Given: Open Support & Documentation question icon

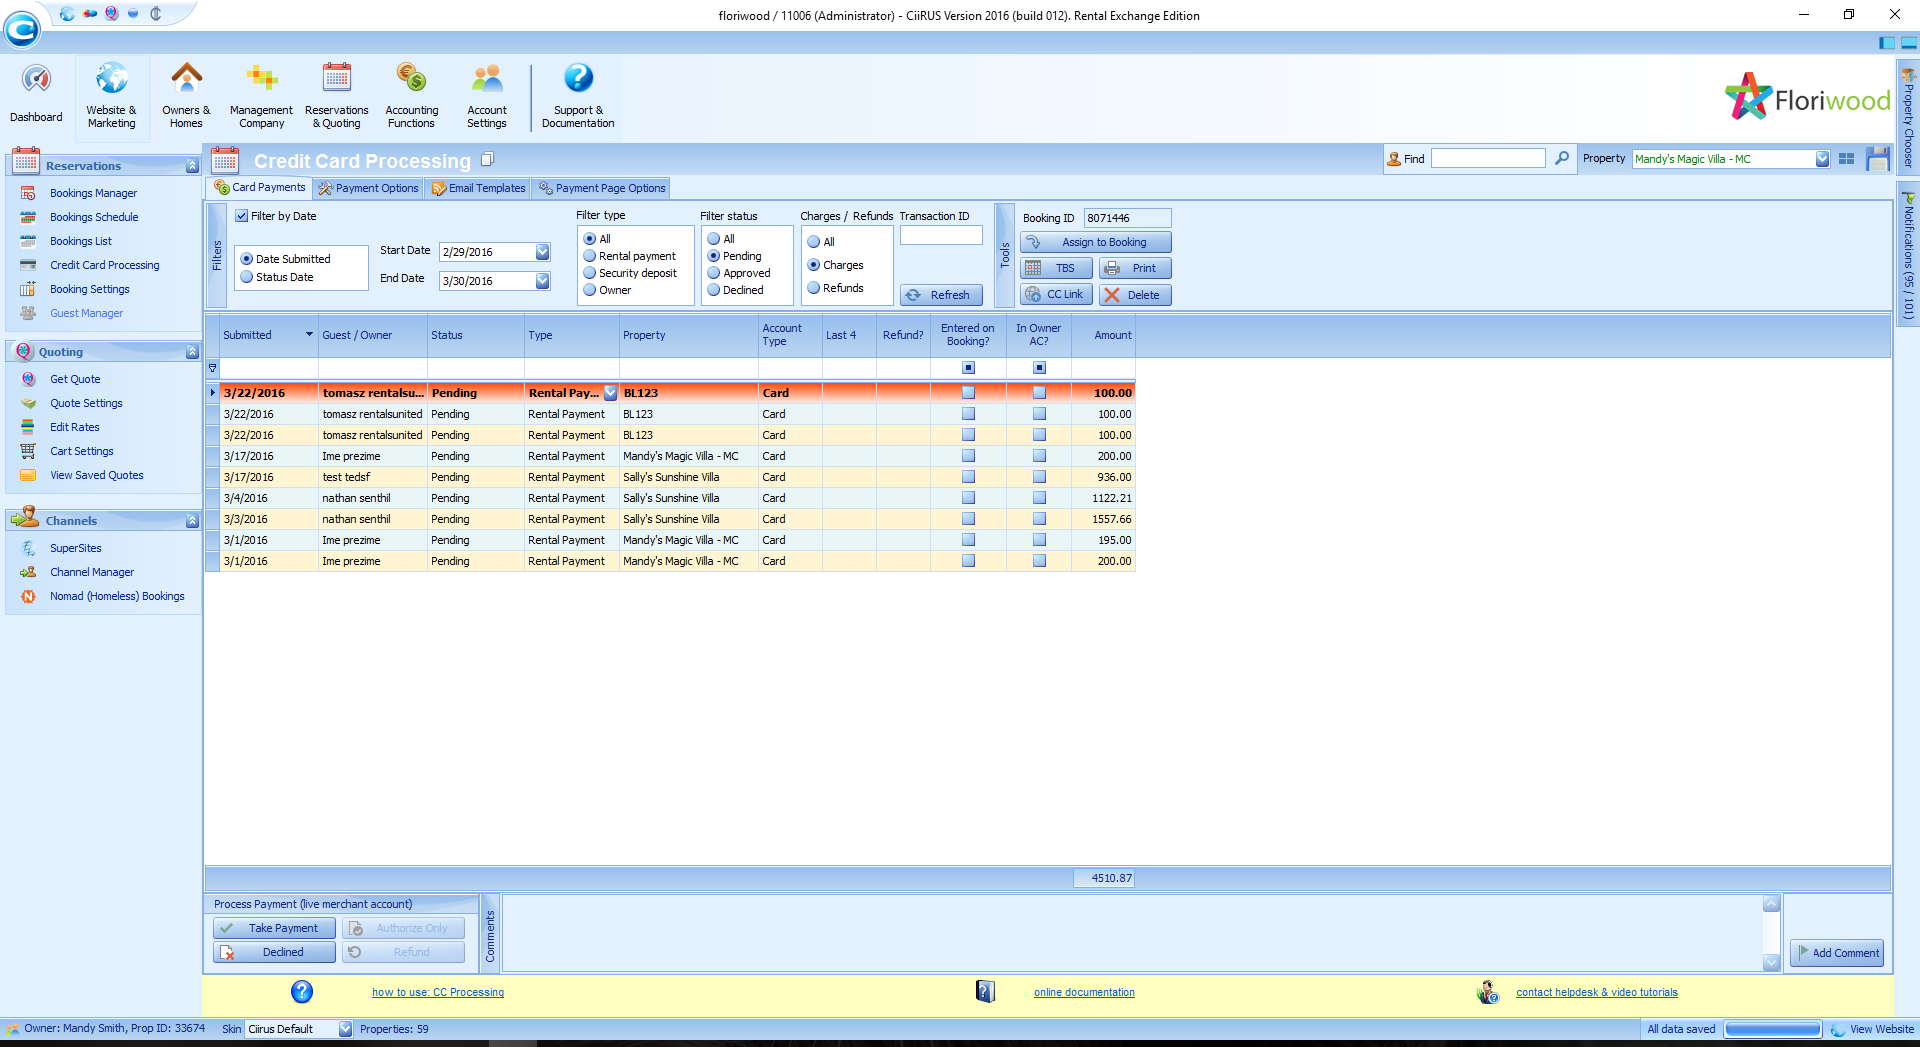Looking at the screenshot, I should (x=578, y=79).
